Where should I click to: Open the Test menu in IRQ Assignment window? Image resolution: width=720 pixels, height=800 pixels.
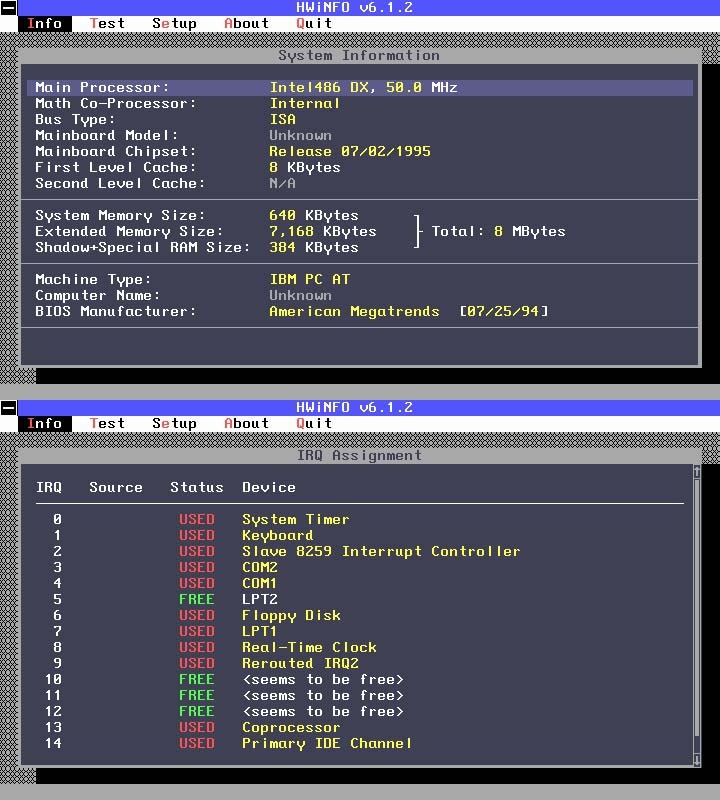point(107,423)
